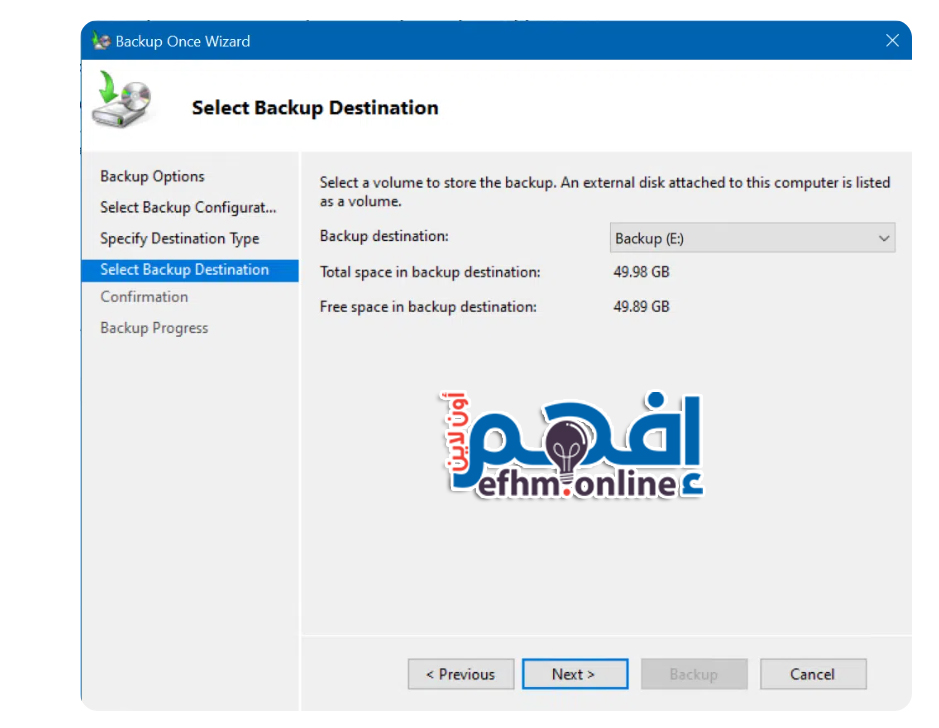Click the Backup destination label text
Screen dimensions: 939x728
(384, 236)
